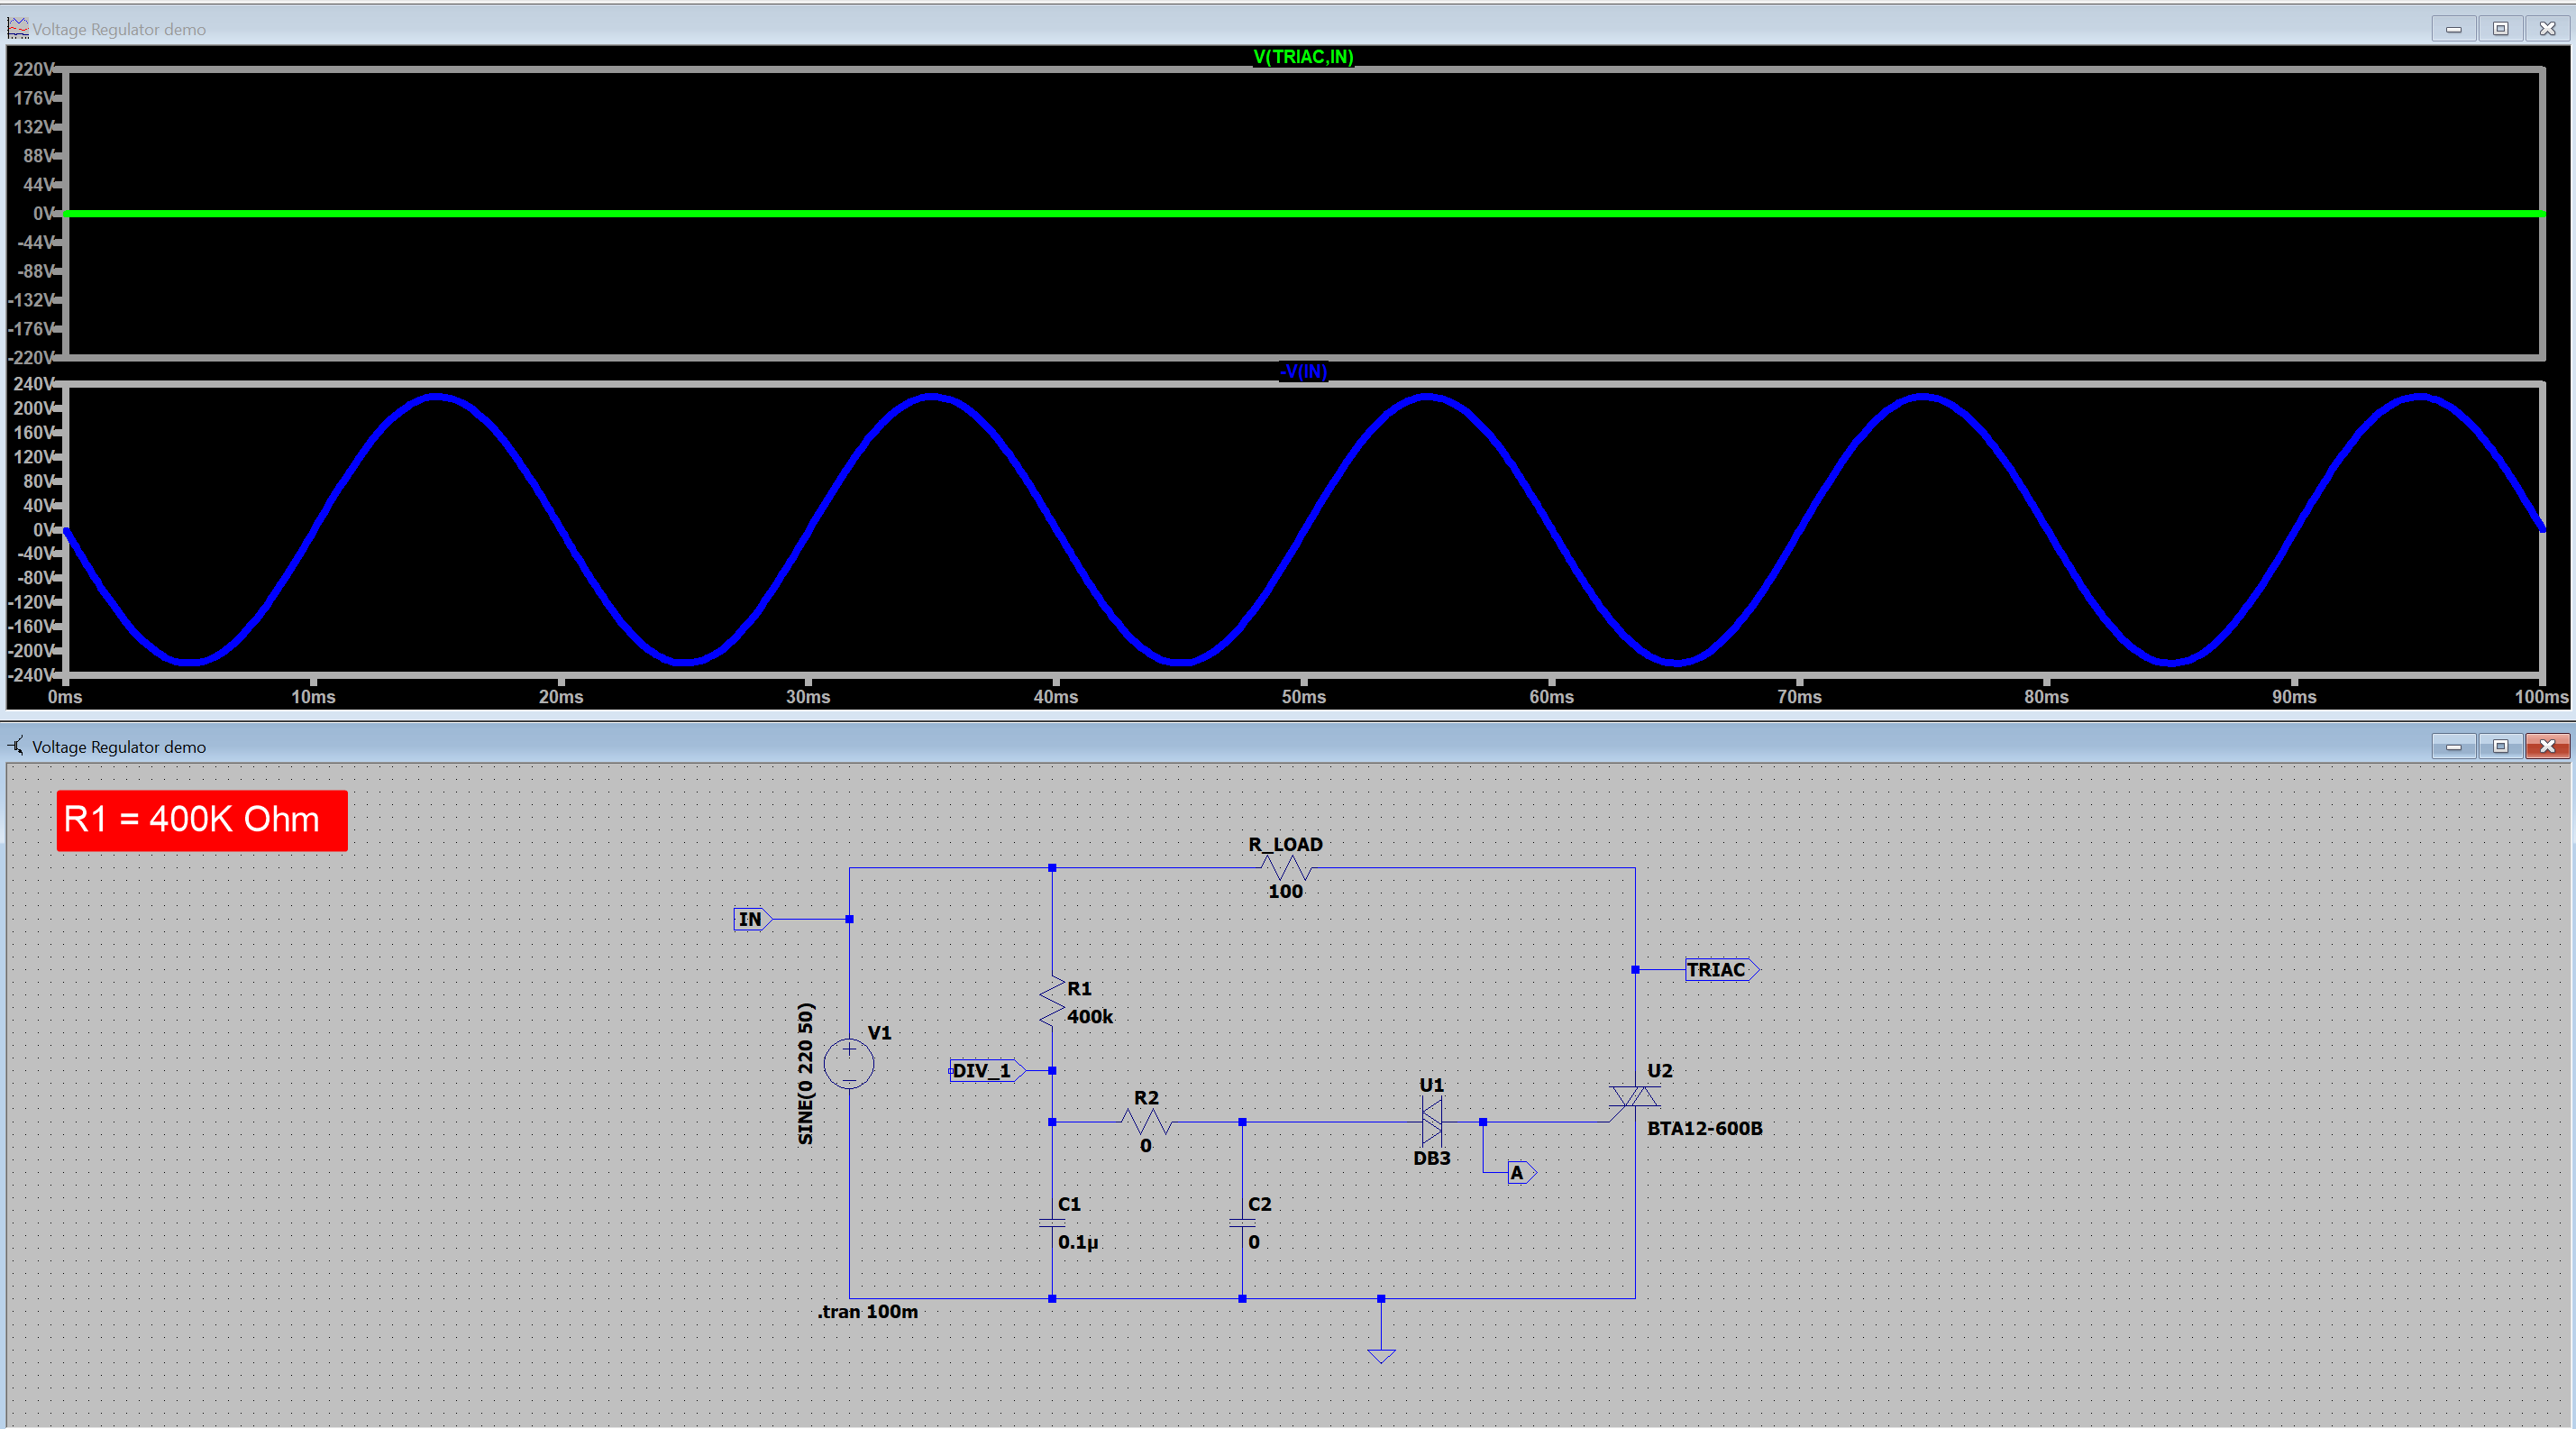Click the schematic window title icon
This screenshot has height=1429, width=2576.
17,746
